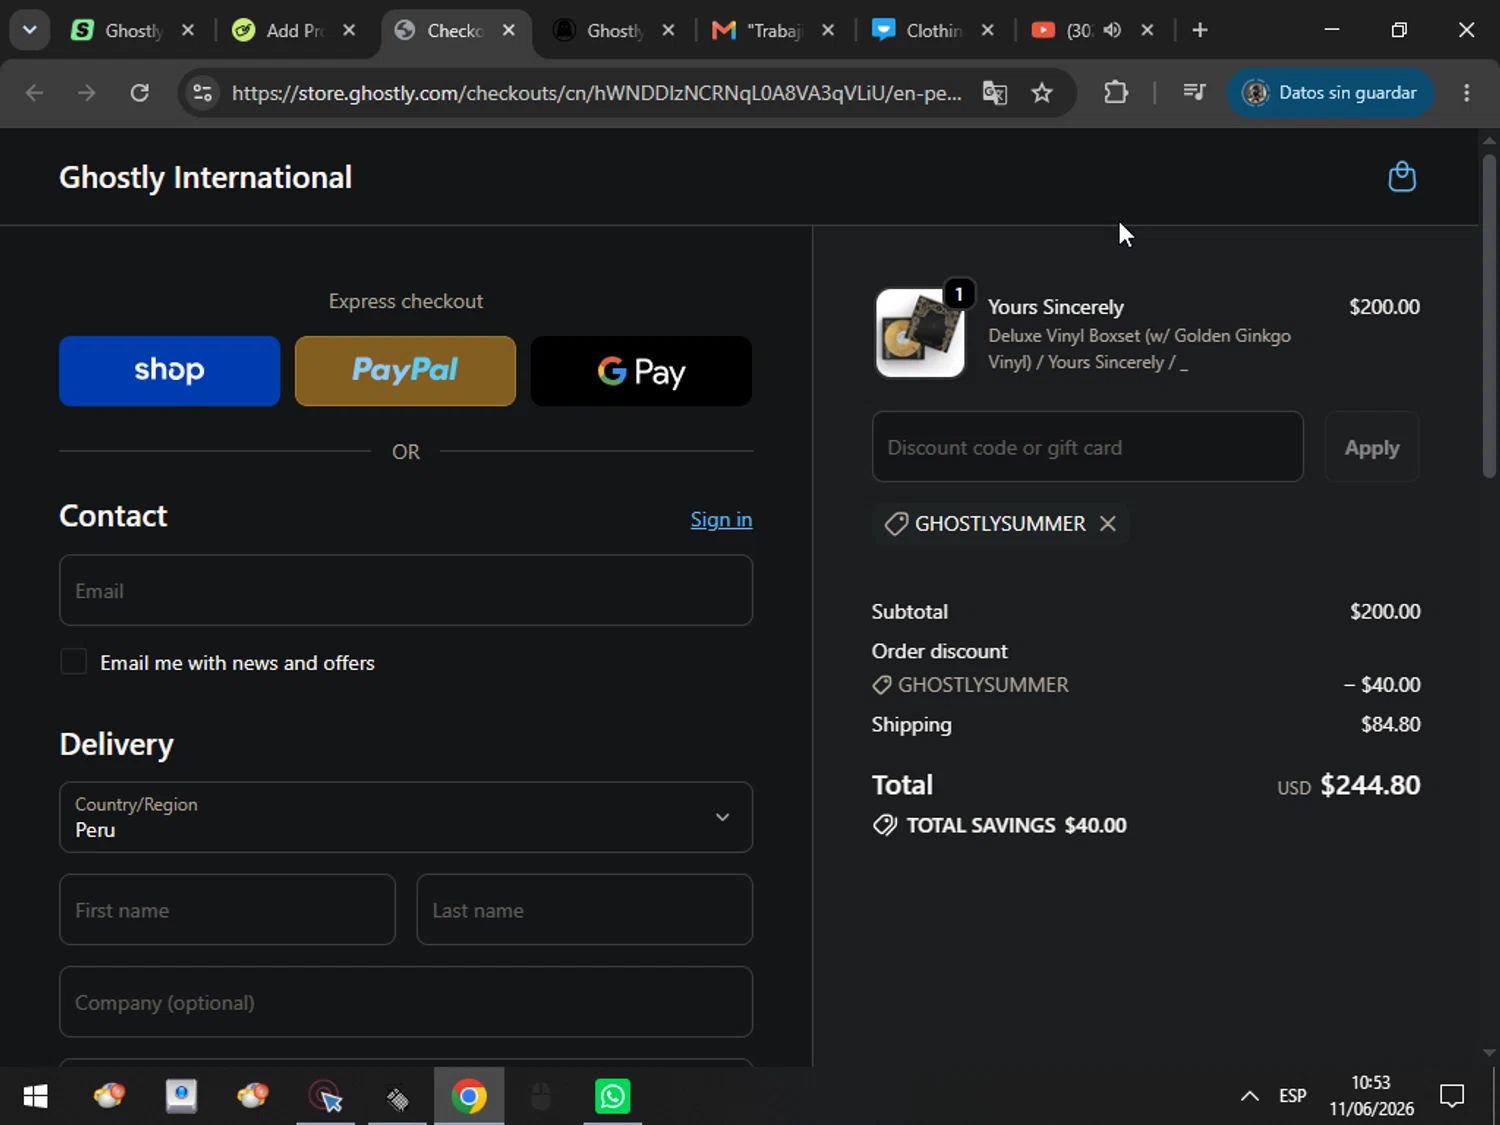This screenshot has width=1500, height=1125.
Task: Expand the Country/Region dropdown
Action: pos(406,817)
